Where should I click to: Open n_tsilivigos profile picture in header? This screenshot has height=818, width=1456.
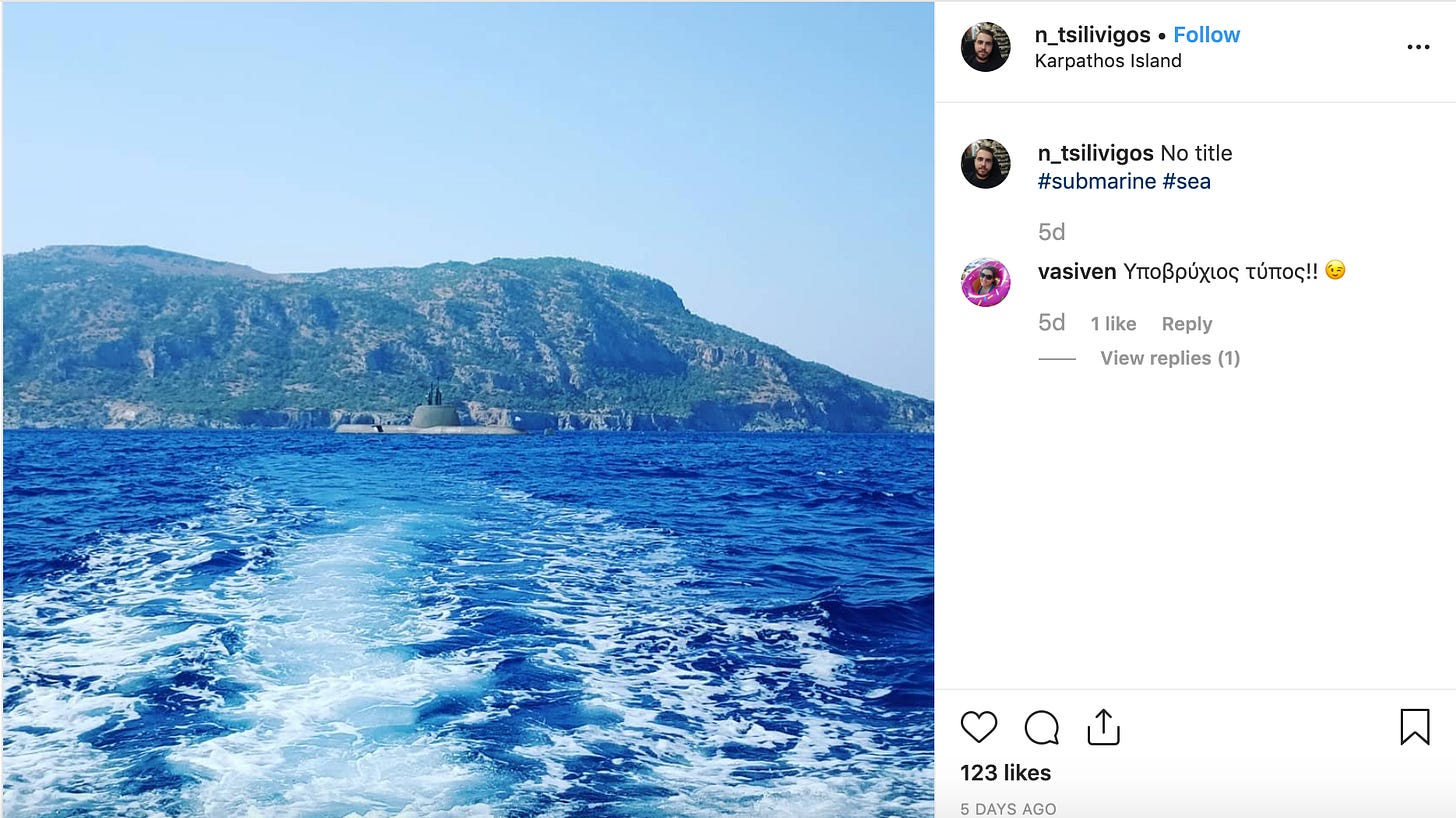click(985, 47)
